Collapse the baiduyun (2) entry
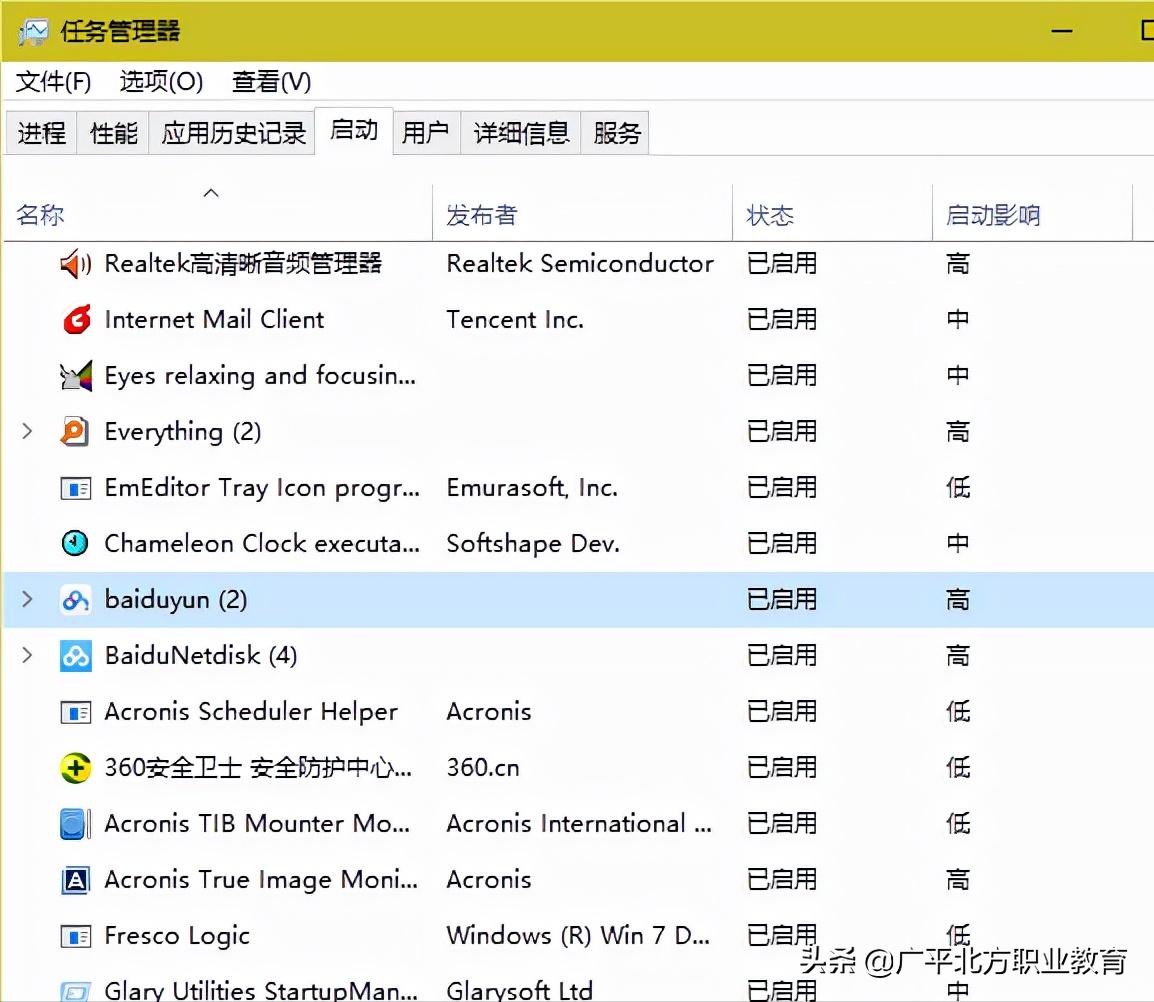 (23, 599)
